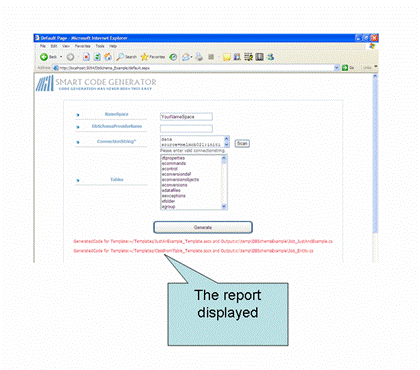Image resolution: width=420 pixels, height=370 pixels.
Task: Open the Tools menu
Action: point(100,46)
